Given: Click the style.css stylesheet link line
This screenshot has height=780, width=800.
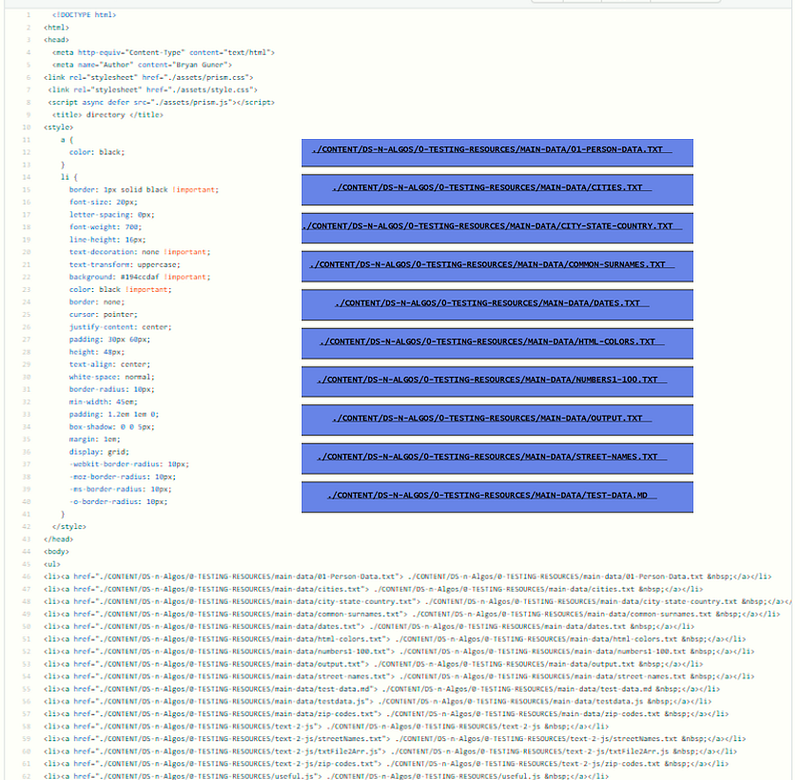Looking at the screenshot, I should point(153,90).
